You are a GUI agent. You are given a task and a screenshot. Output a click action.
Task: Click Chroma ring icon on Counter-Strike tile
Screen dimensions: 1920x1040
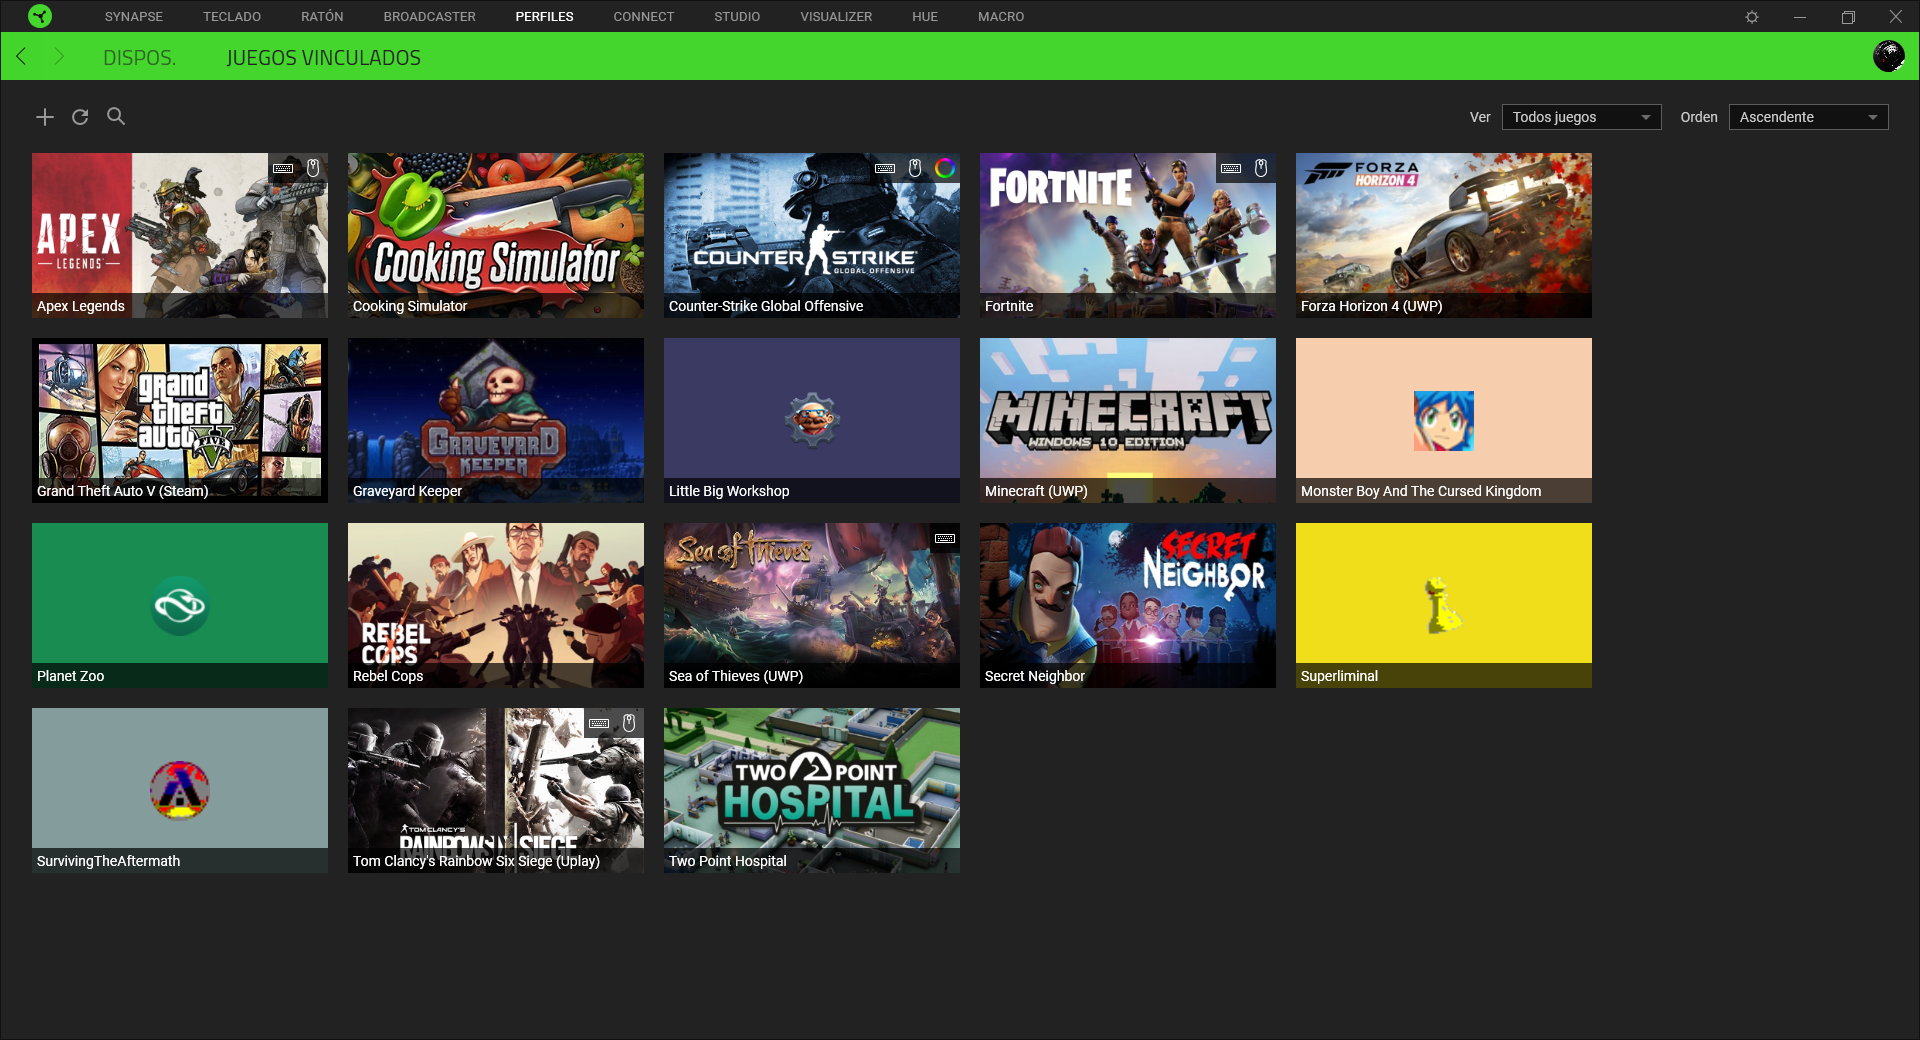tap(945, 168)
